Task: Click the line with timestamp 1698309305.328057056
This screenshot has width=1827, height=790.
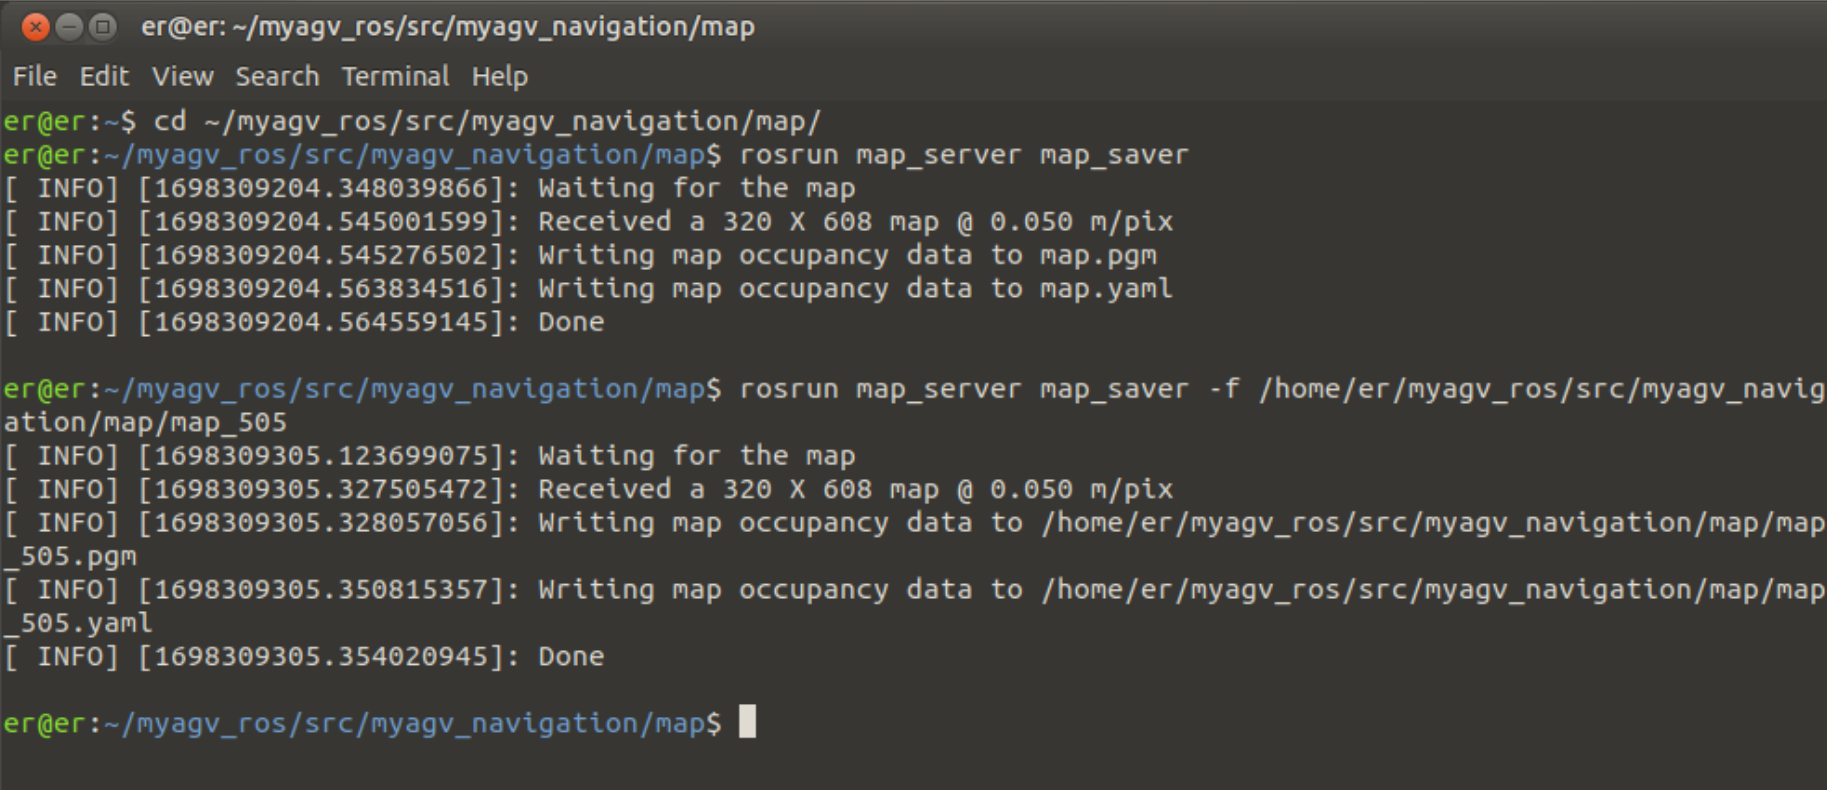Action: [x=914, y=523]
